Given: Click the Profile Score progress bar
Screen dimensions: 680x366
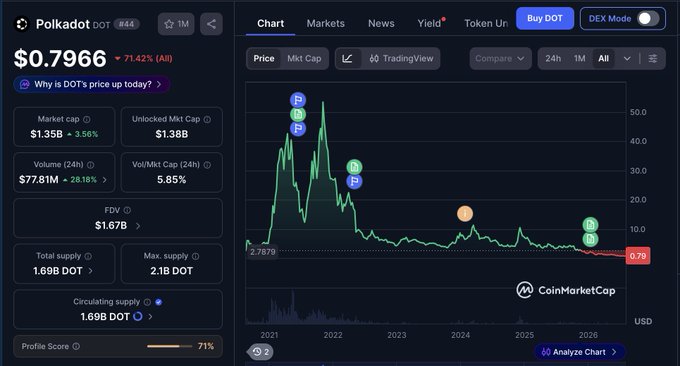Looking at the screenshot, I should tap(169, 346).
